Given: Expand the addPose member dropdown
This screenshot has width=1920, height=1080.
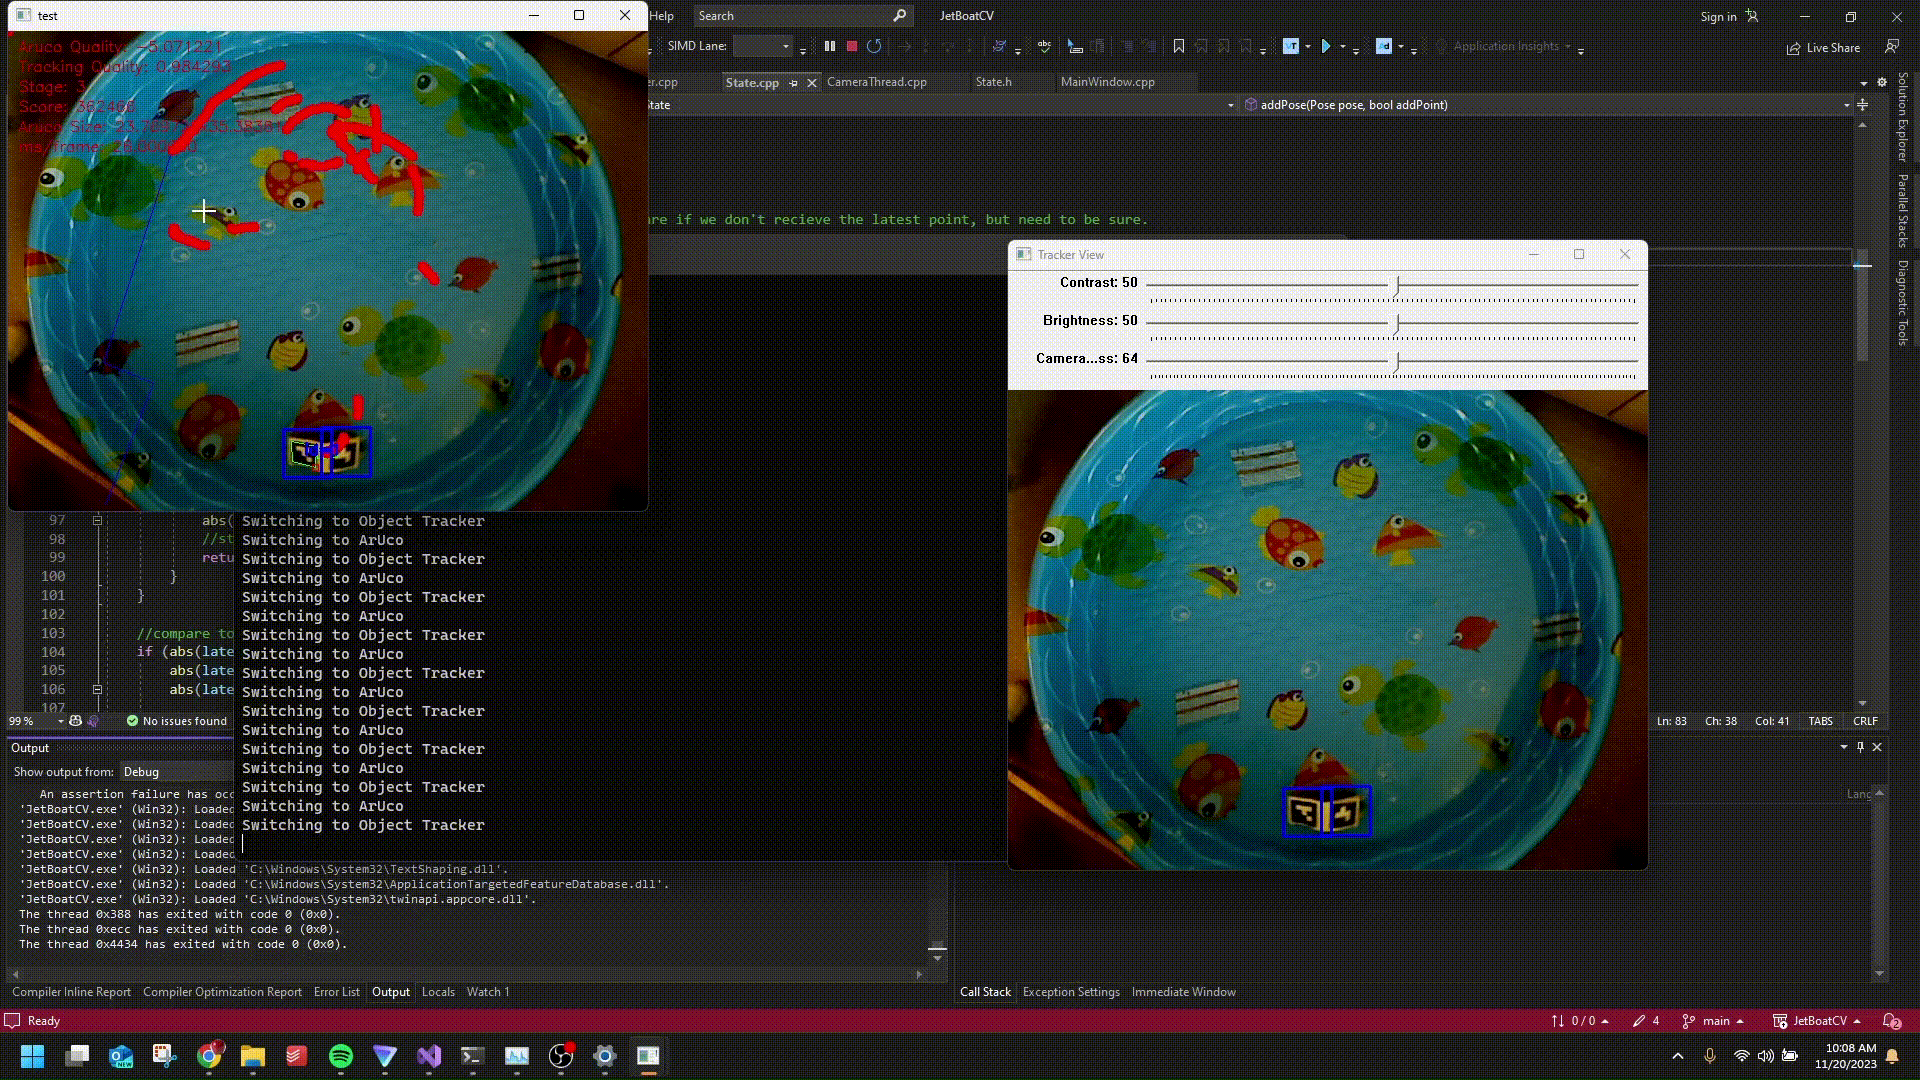Looking at the screenshot, I should (1846, 105).
